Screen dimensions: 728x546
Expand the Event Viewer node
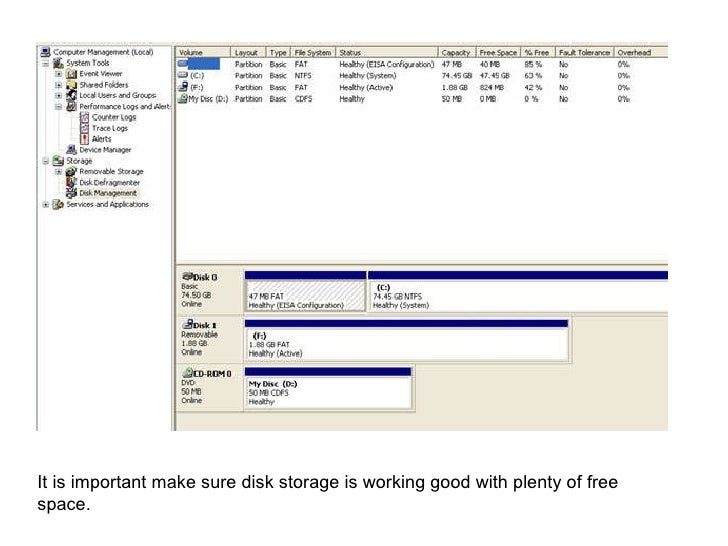[x=58, y=74]
